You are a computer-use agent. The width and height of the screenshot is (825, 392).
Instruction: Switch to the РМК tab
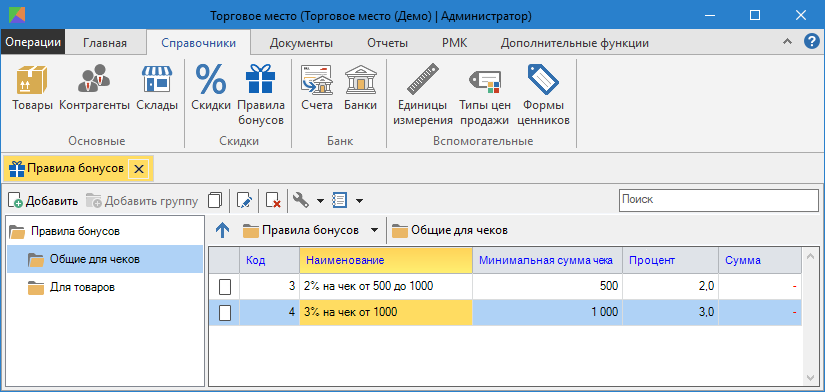pyautogui.click(x=455, y=43)
